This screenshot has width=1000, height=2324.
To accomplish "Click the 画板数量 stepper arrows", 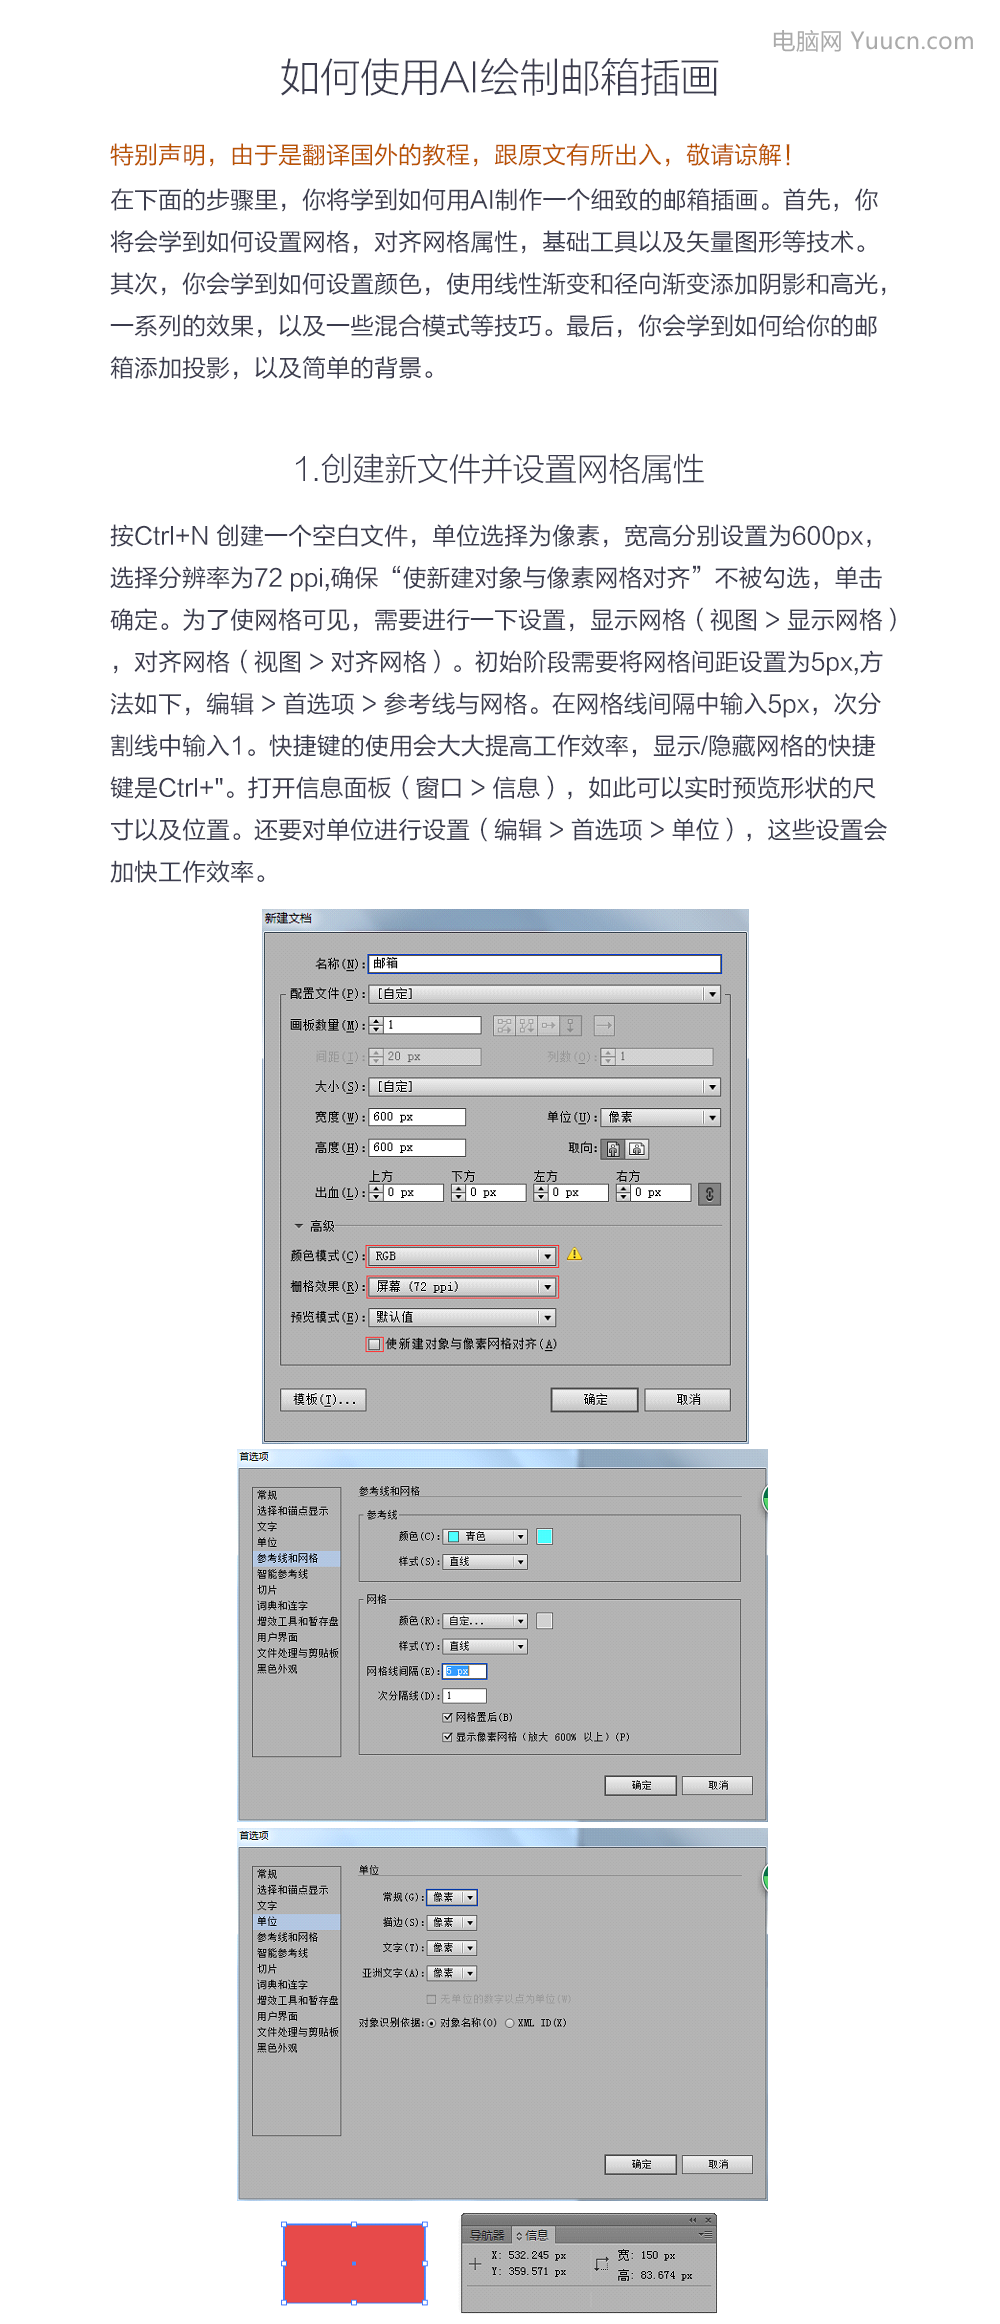I will [377, 1025].
